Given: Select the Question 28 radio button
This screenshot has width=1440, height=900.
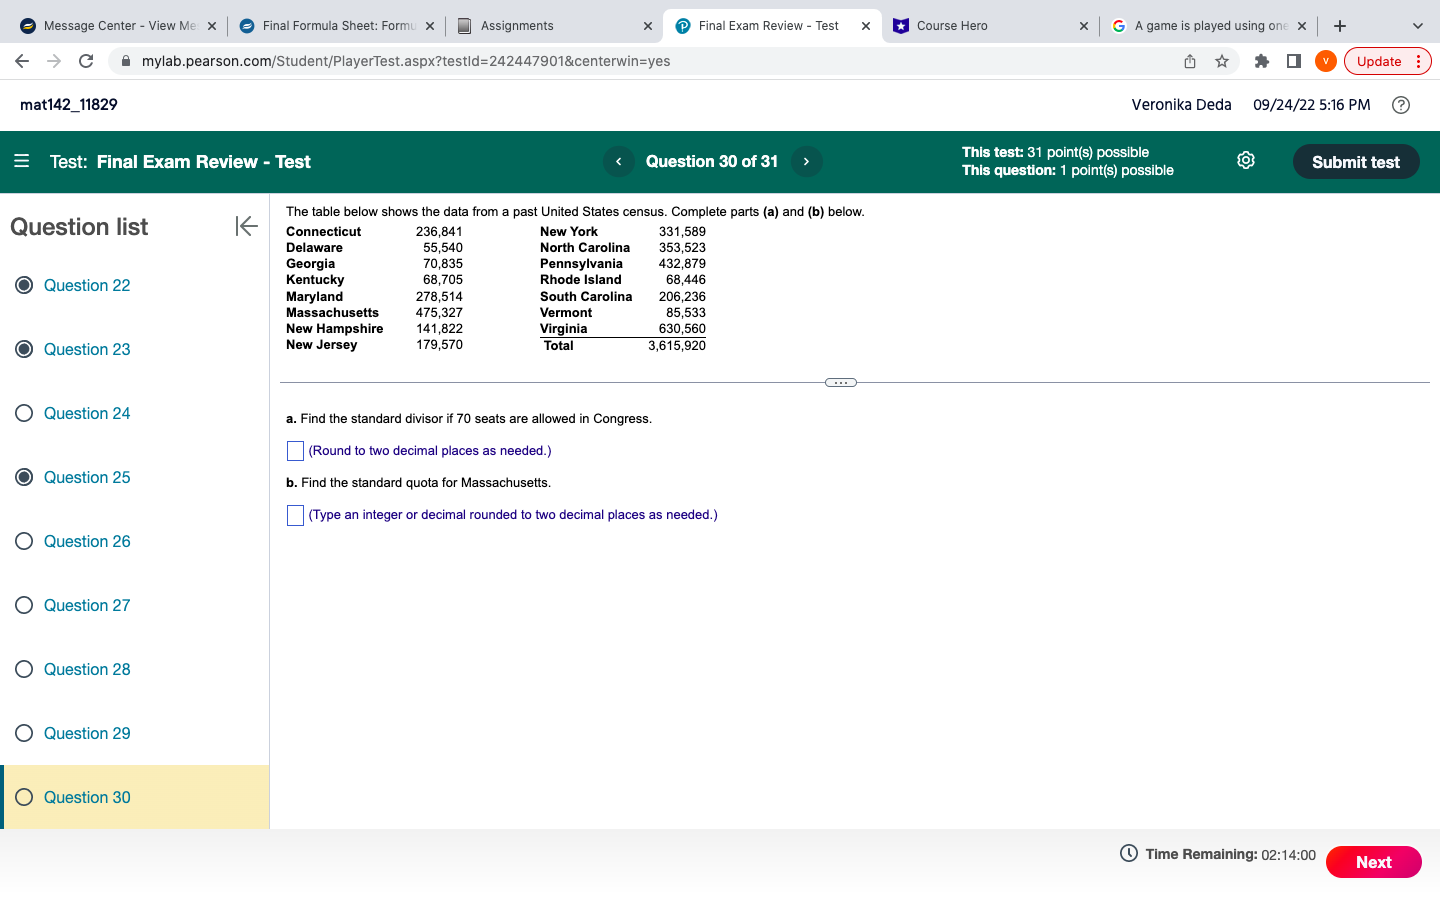Looking at the screenshot, I should [24, 669].
